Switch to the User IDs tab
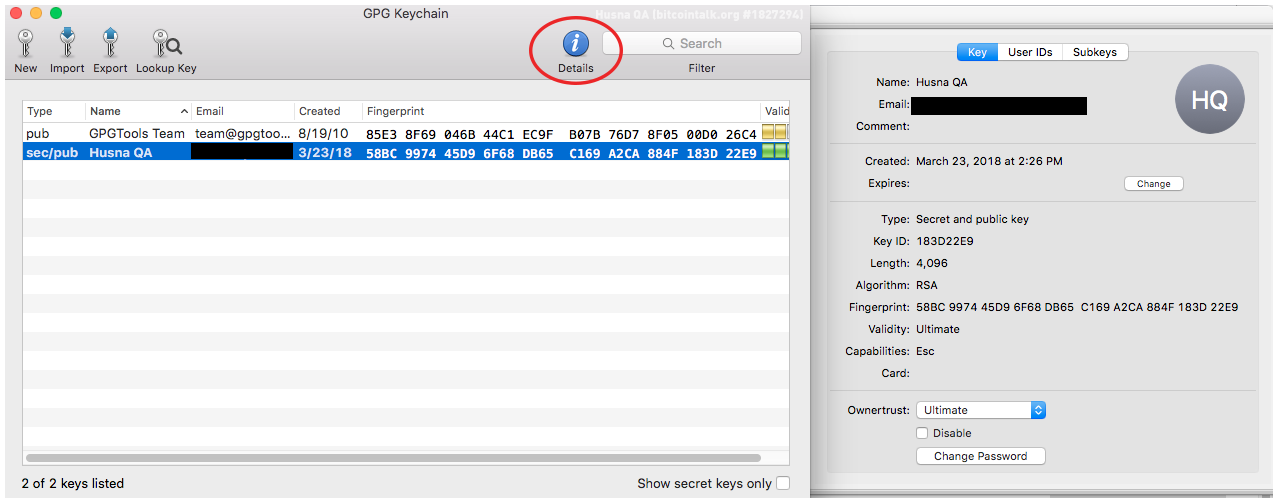1279x504 pixels. click(x=1030, y=52)
